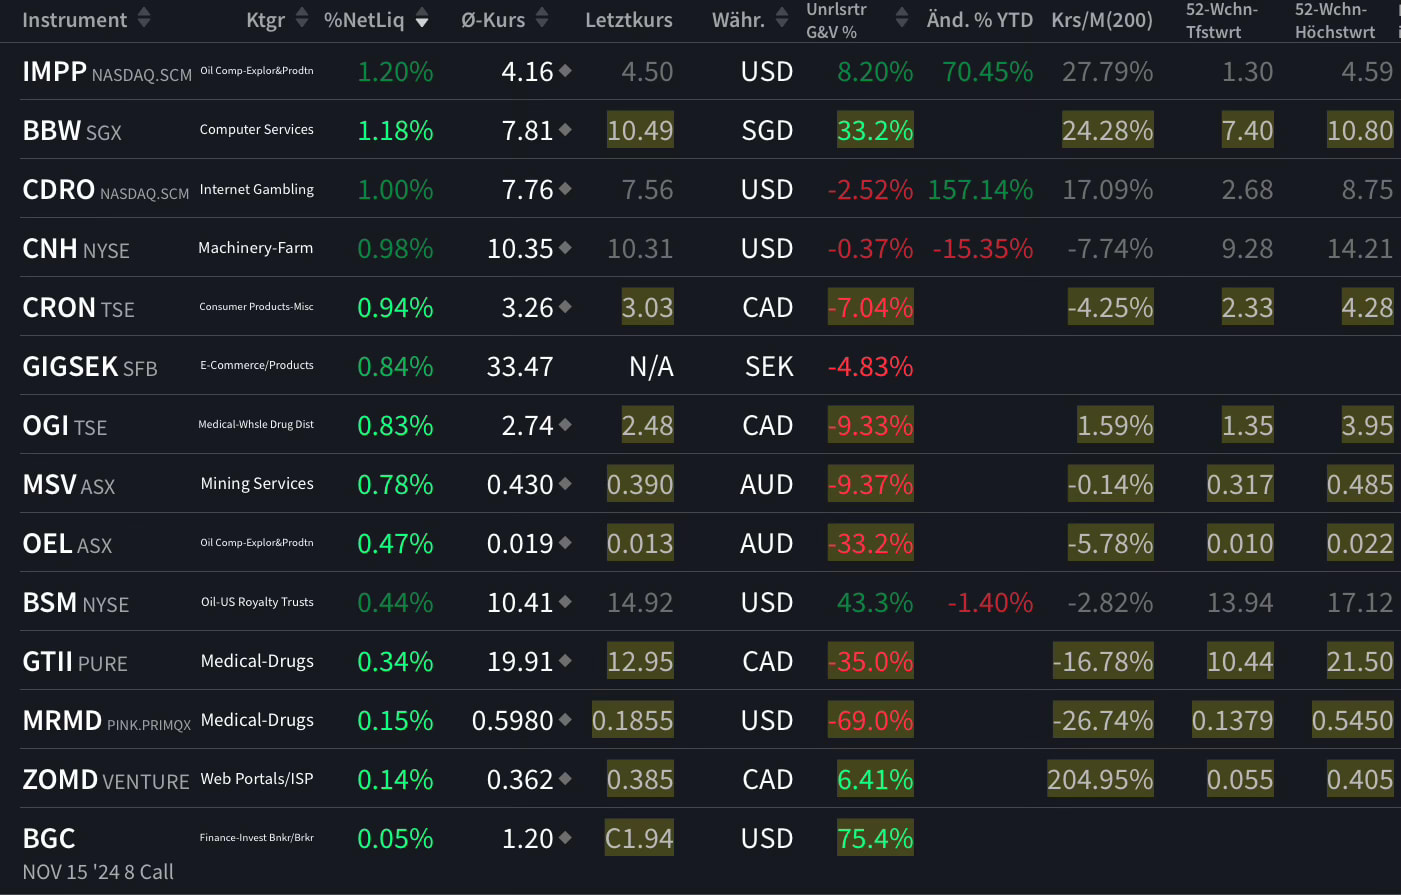
Task: Sort by Unrlsrtr G&V % using arrows
Action: [902, 18]
